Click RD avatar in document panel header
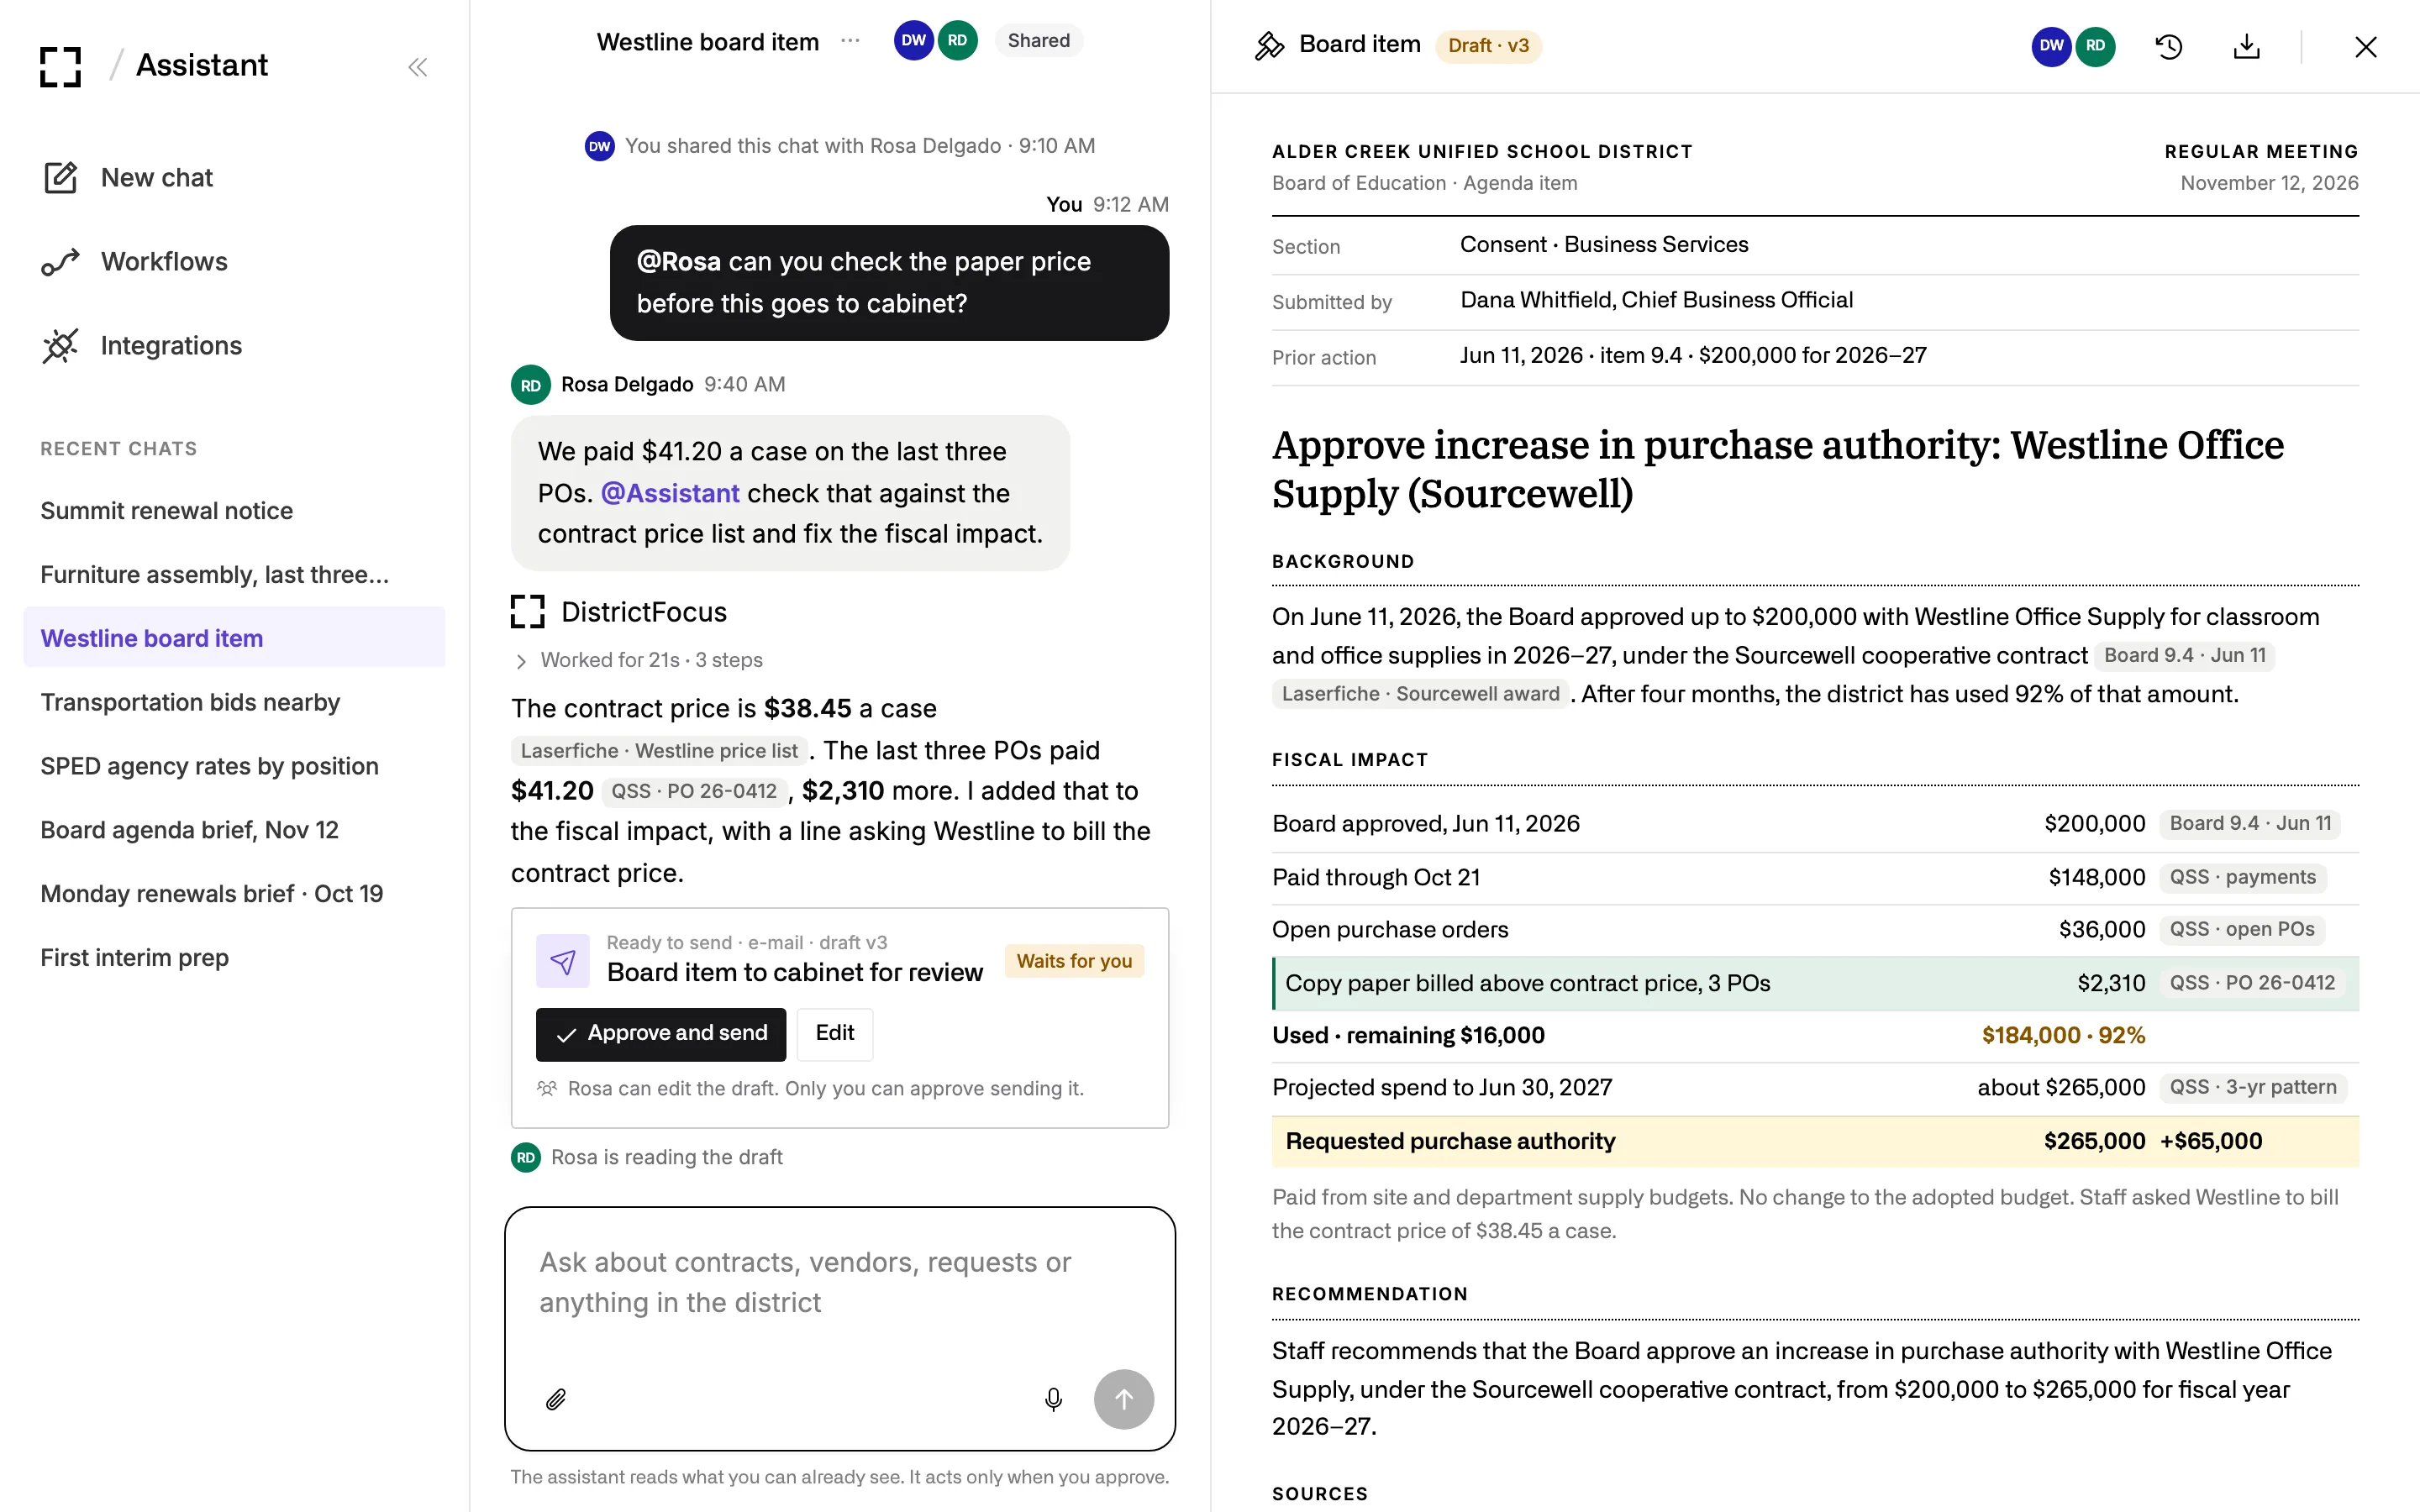 click(x=2096, y=46)
